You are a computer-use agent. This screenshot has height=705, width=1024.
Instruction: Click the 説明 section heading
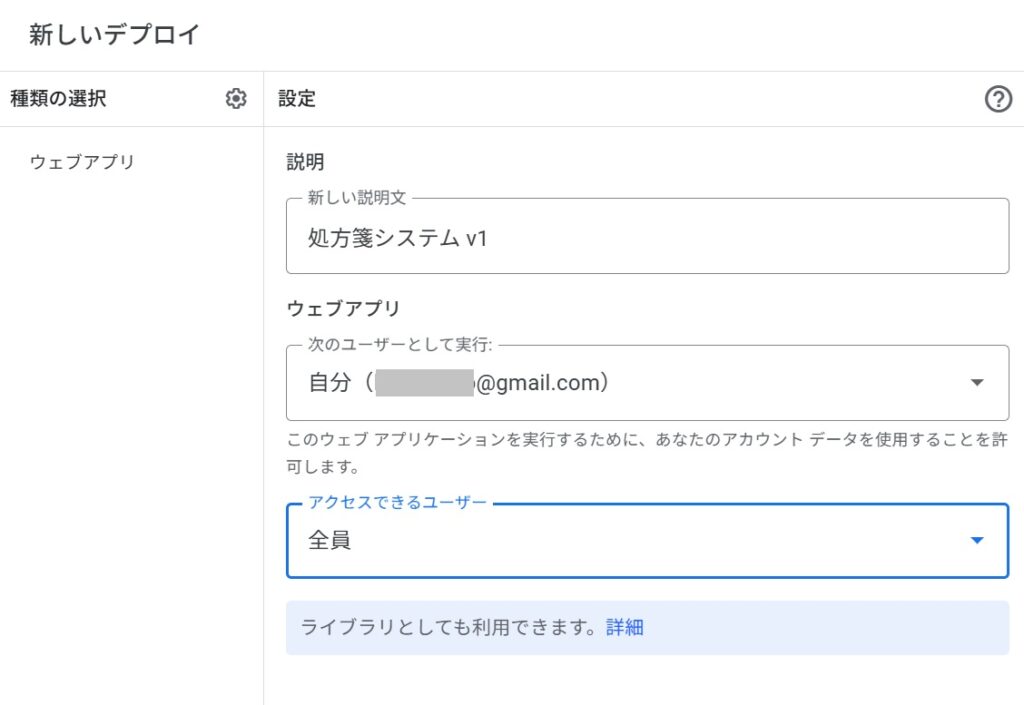pyautogui.click(x=305, y=162)
